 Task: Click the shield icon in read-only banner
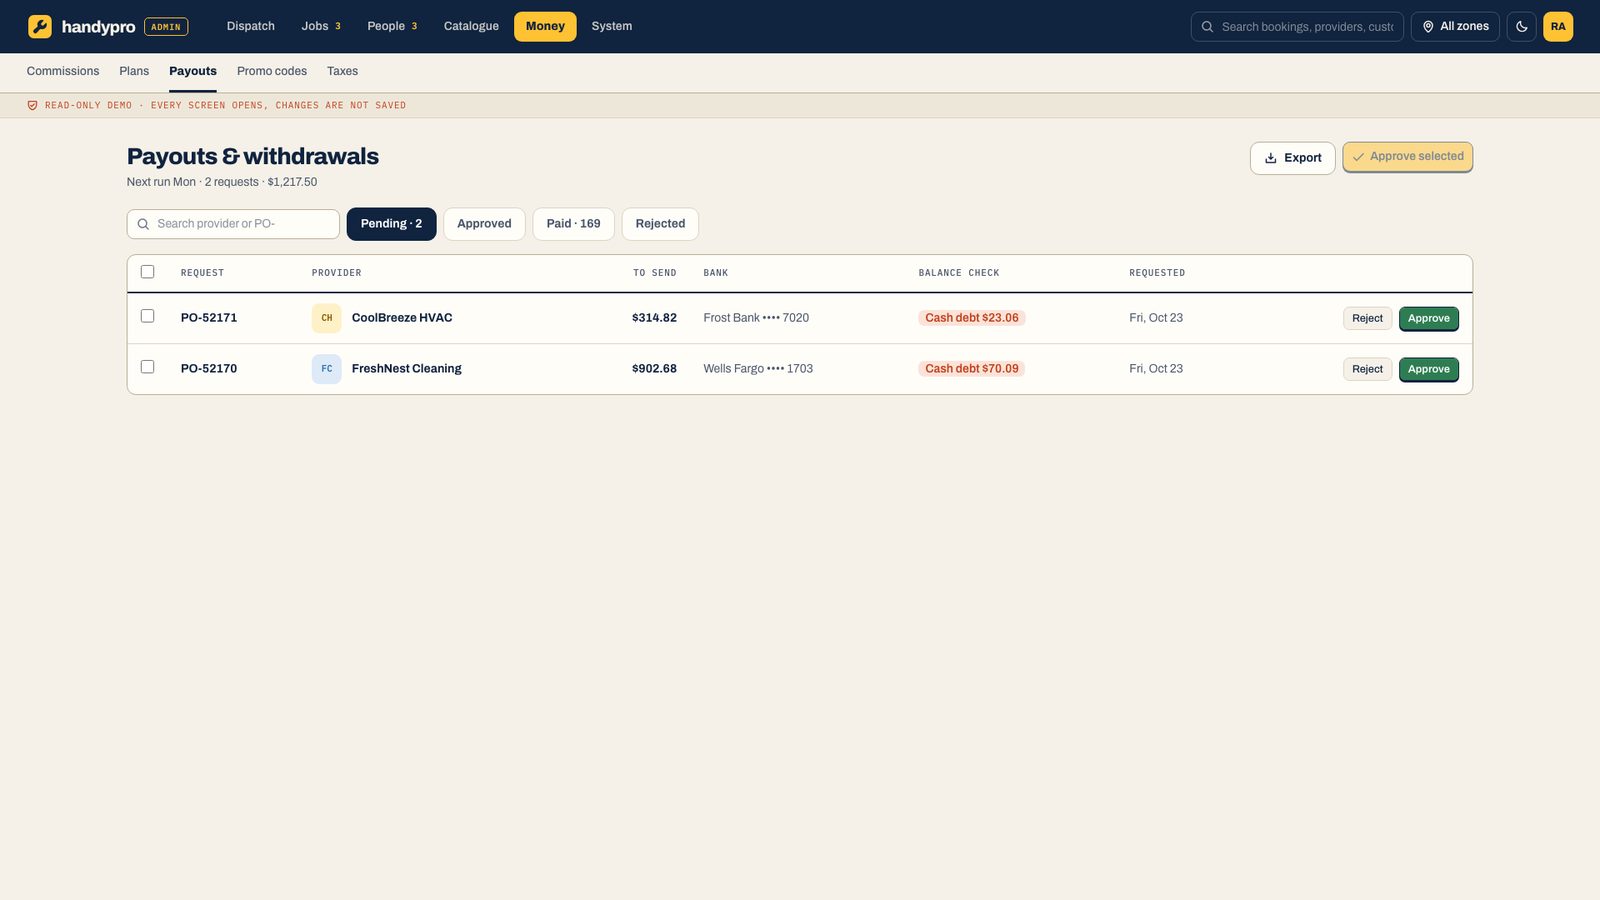[x=32, y=105]
